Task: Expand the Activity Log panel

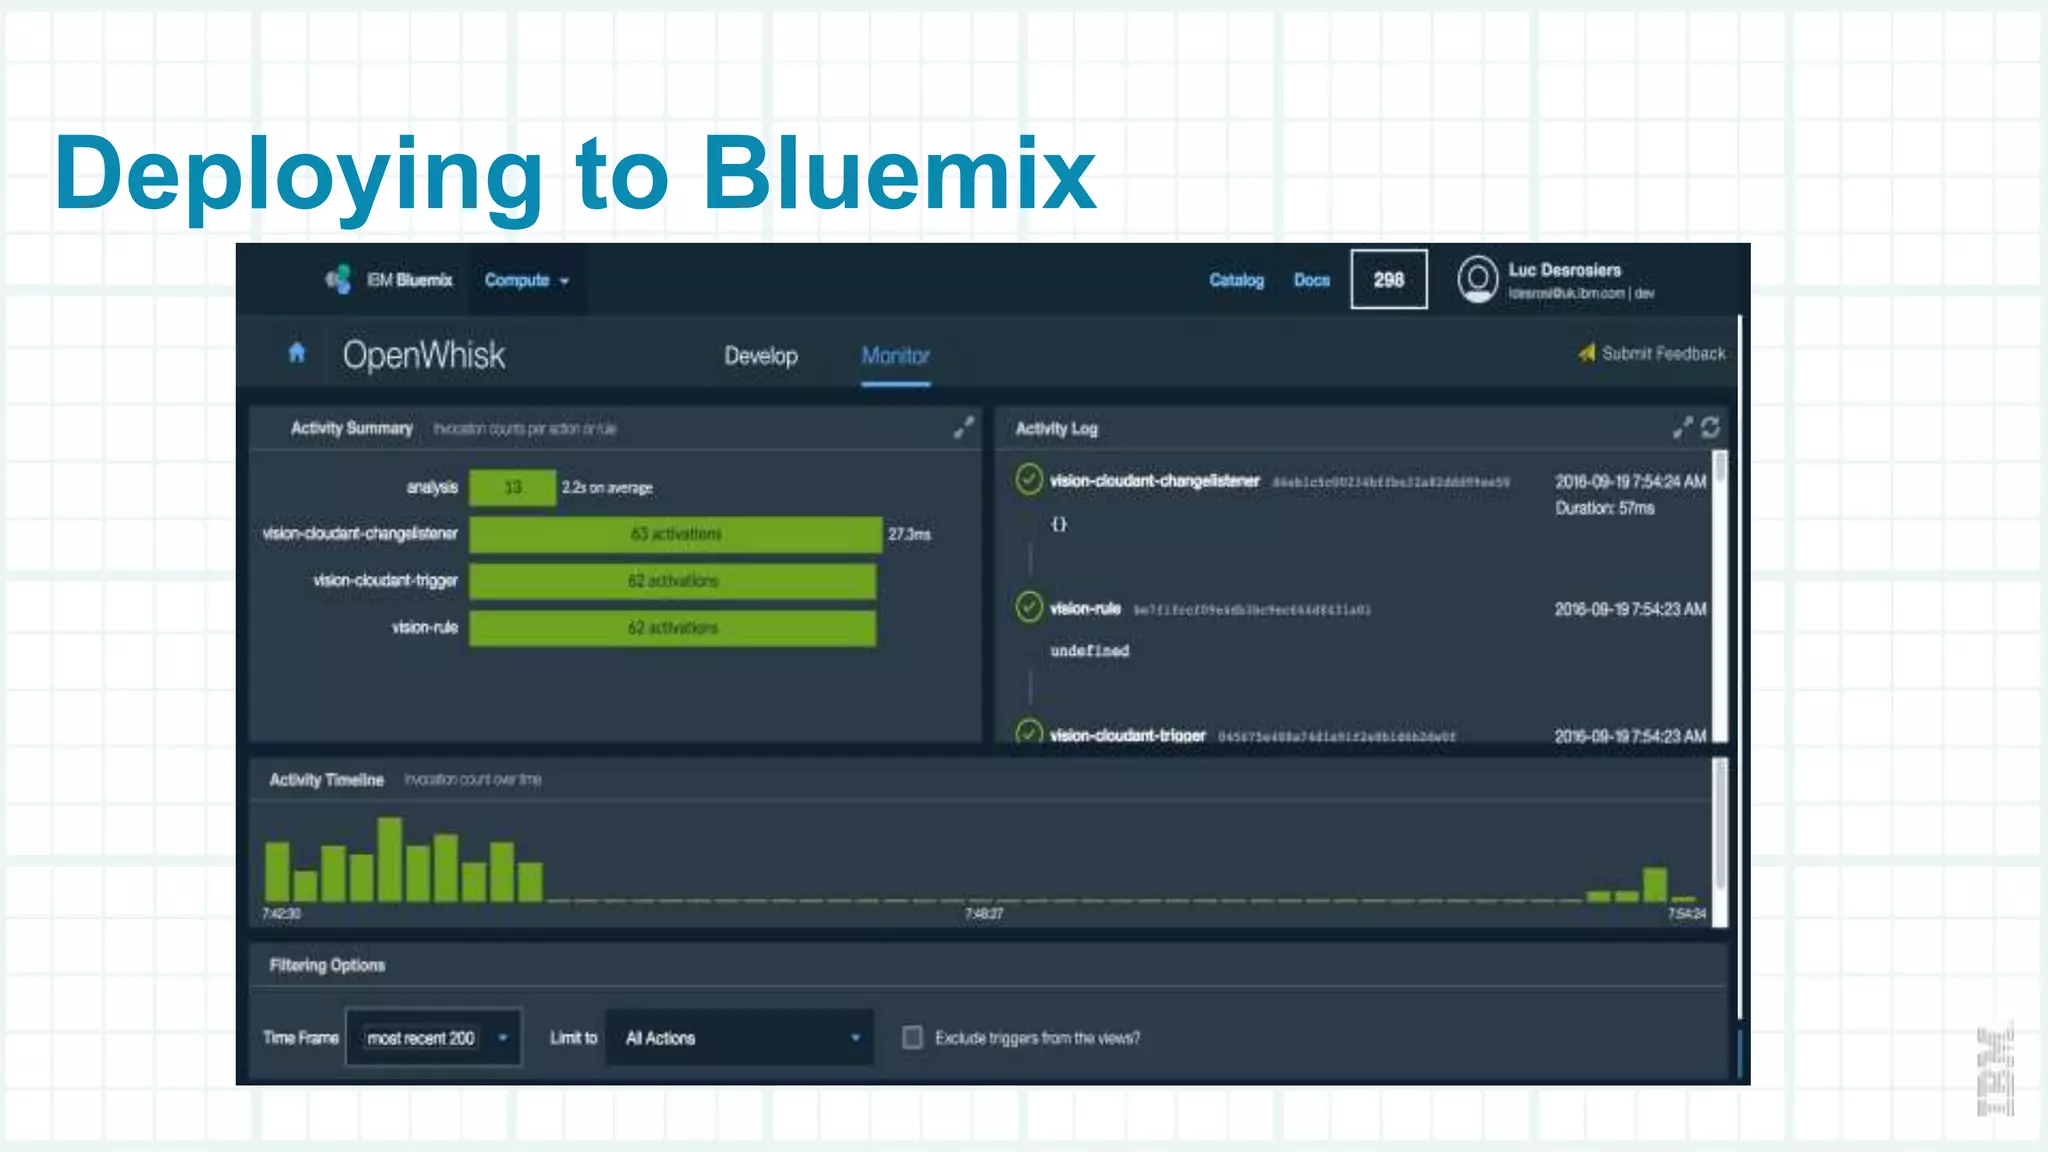Action: pos(1682,428)
